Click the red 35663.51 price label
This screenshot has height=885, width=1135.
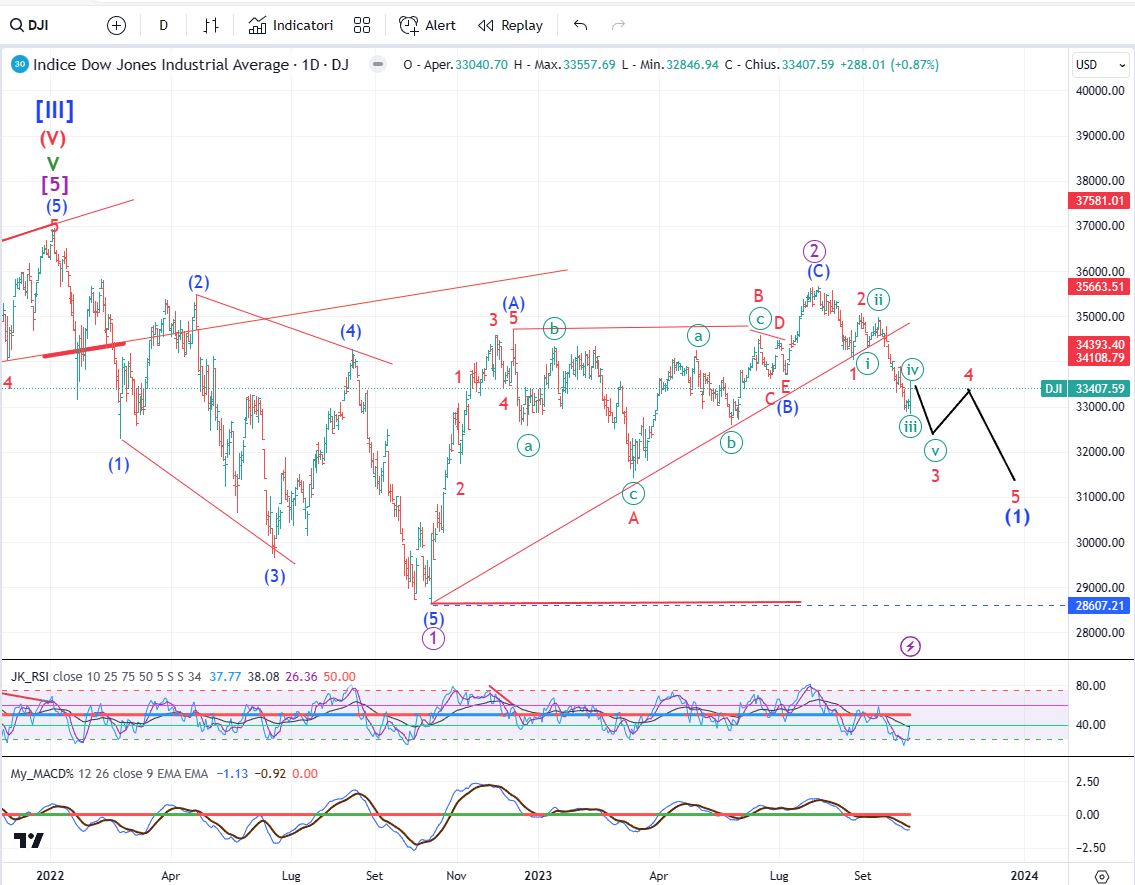(1099, 287)
